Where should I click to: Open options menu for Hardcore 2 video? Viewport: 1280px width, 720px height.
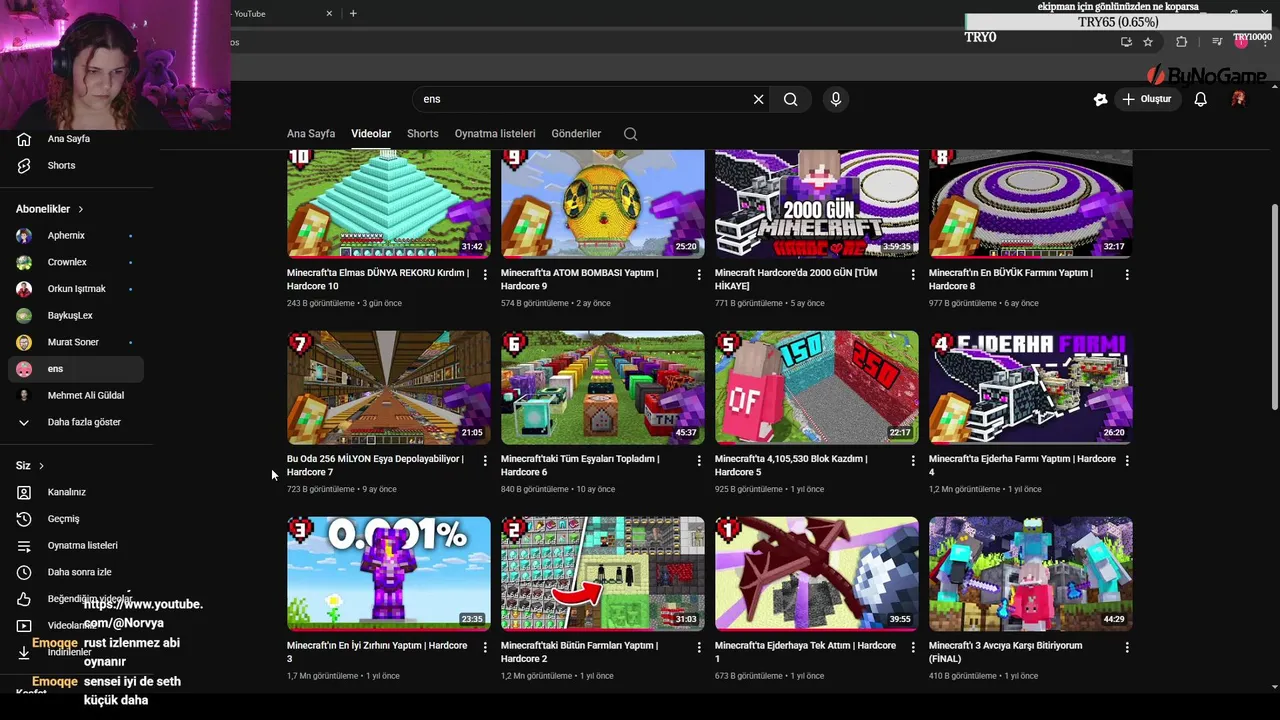[x=699, y=647]
